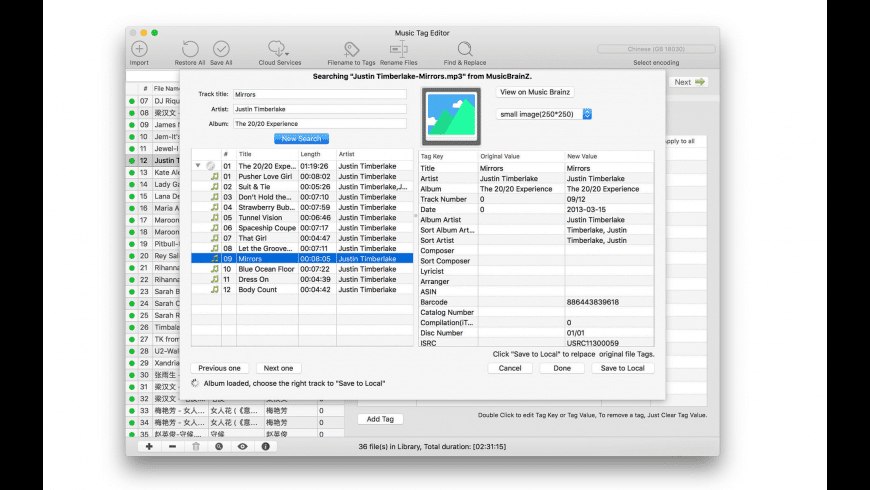Viewport: 870px width, 490px height.
Task: Click the album artwork placeholder thumbnail
Action: point(451,116)
